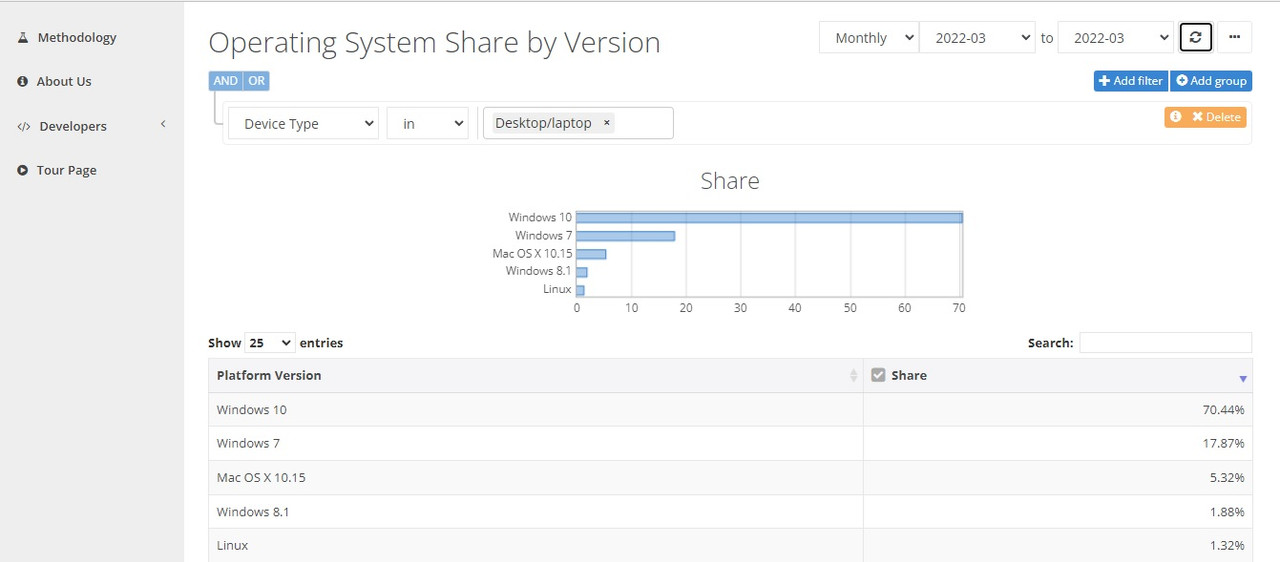Open Developers in the sidebar

click(73, 126)
